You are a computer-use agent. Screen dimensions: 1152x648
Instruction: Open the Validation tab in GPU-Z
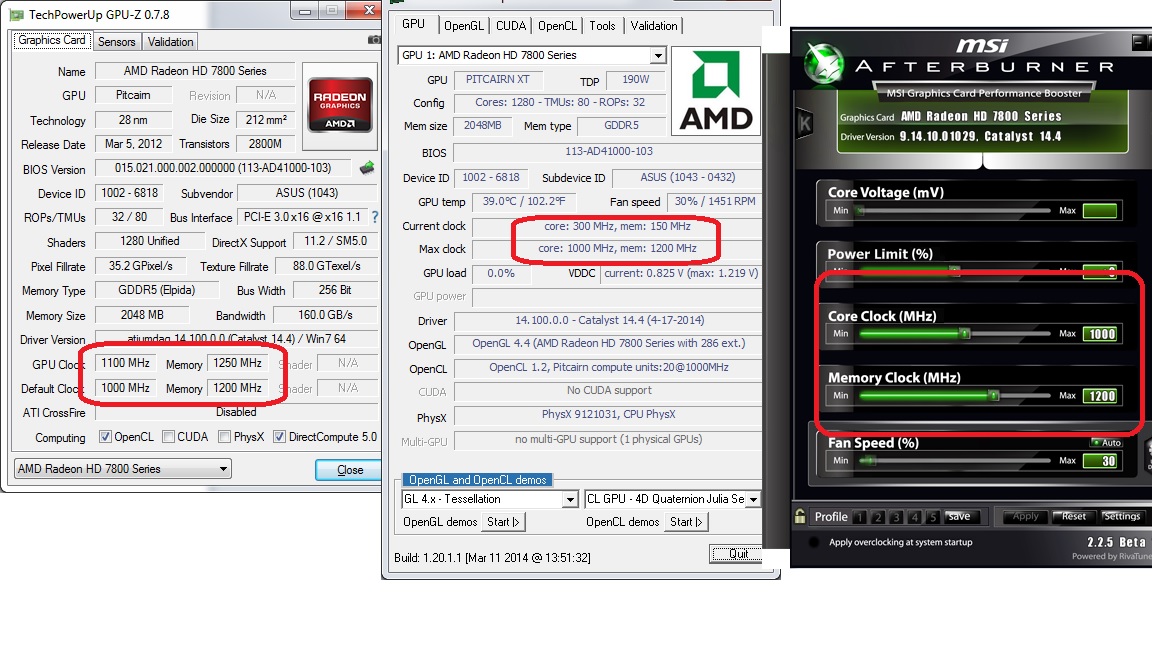[x=170, y=42]
